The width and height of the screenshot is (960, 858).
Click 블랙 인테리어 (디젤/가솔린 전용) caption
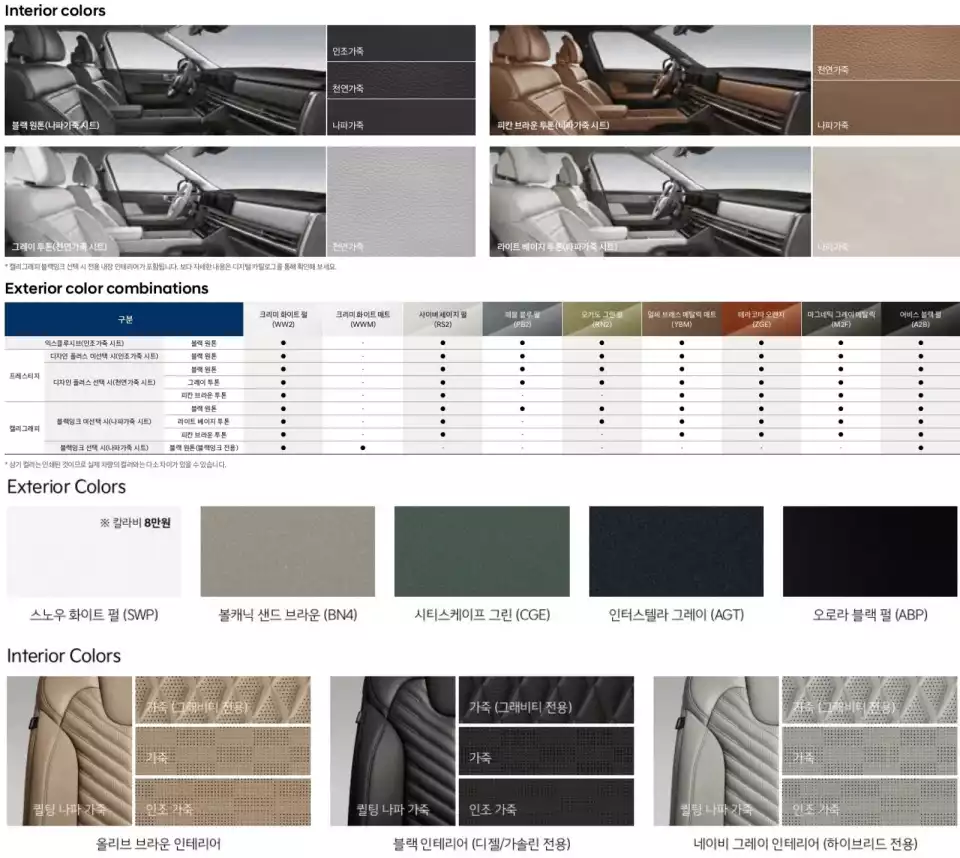point(482,843)
